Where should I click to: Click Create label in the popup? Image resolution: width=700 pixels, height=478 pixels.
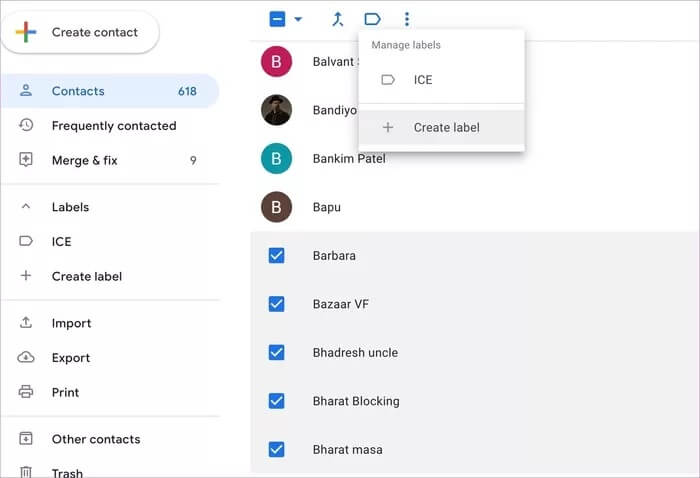coord(442,128)
